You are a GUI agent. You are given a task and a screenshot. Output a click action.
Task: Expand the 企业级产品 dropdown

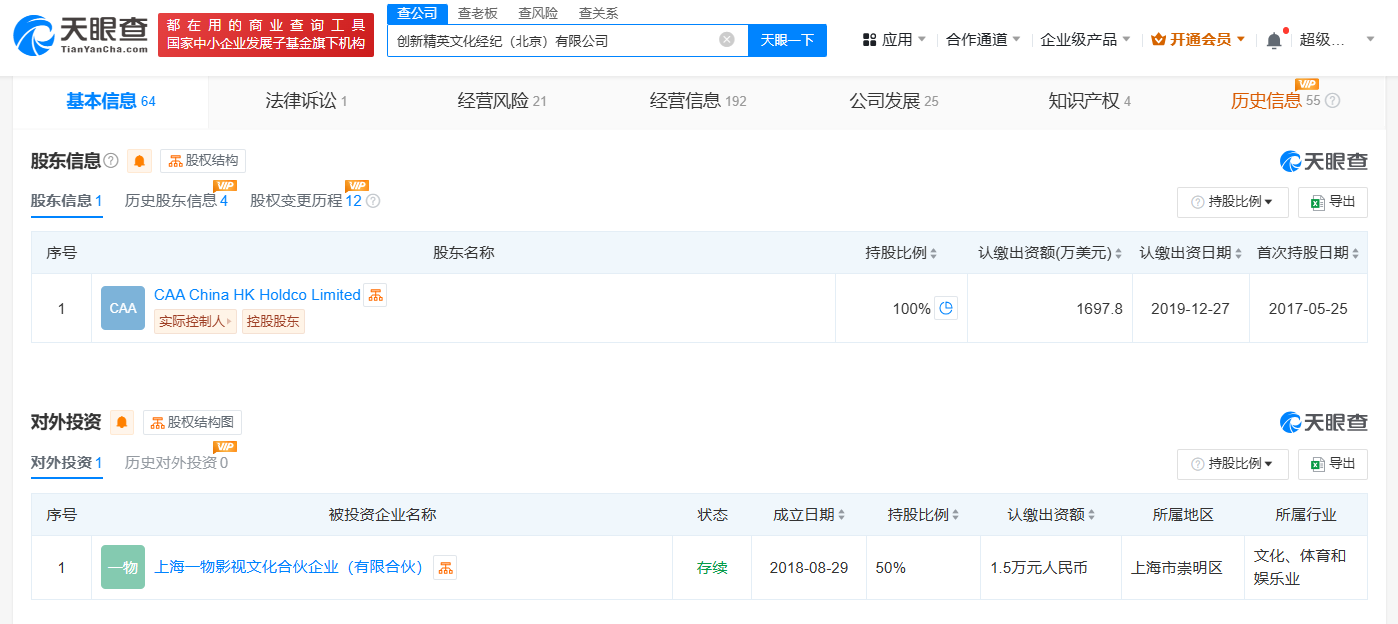pos(1085,40)
